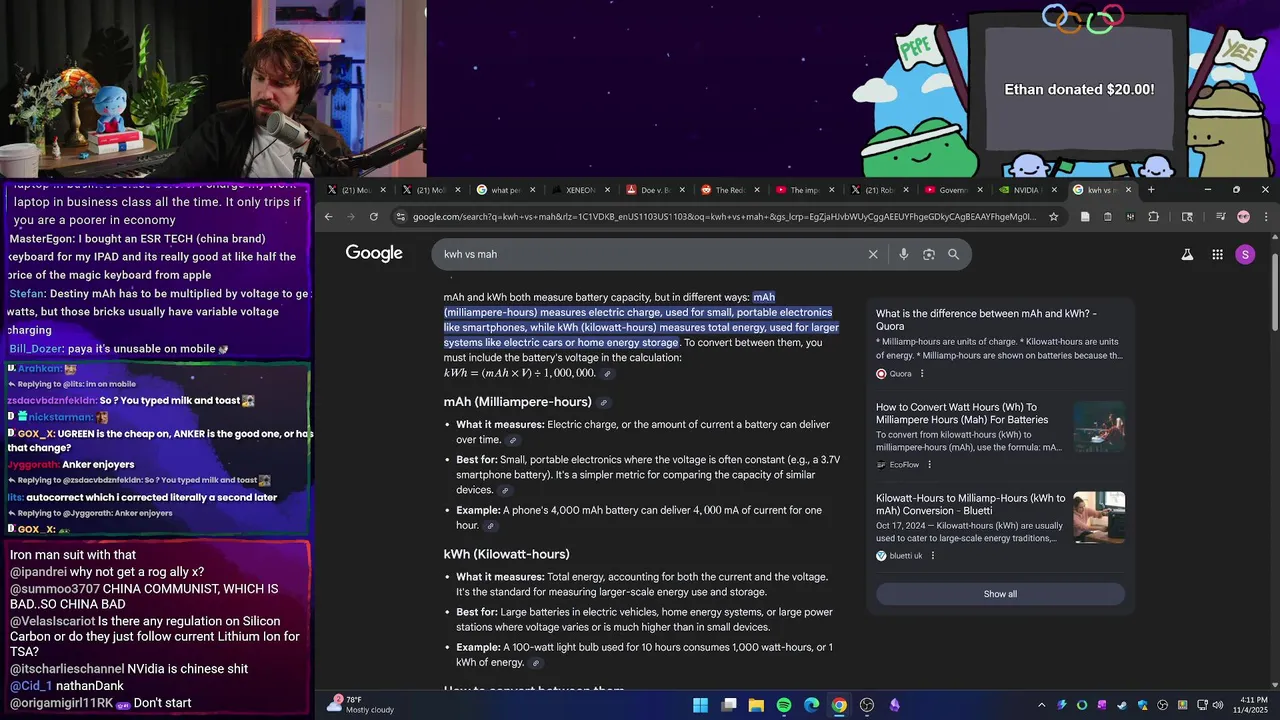Switch to the 'what per' Google tab
Screen dimensions: 1280x720
pyautogui.click(x=506, y=190)
